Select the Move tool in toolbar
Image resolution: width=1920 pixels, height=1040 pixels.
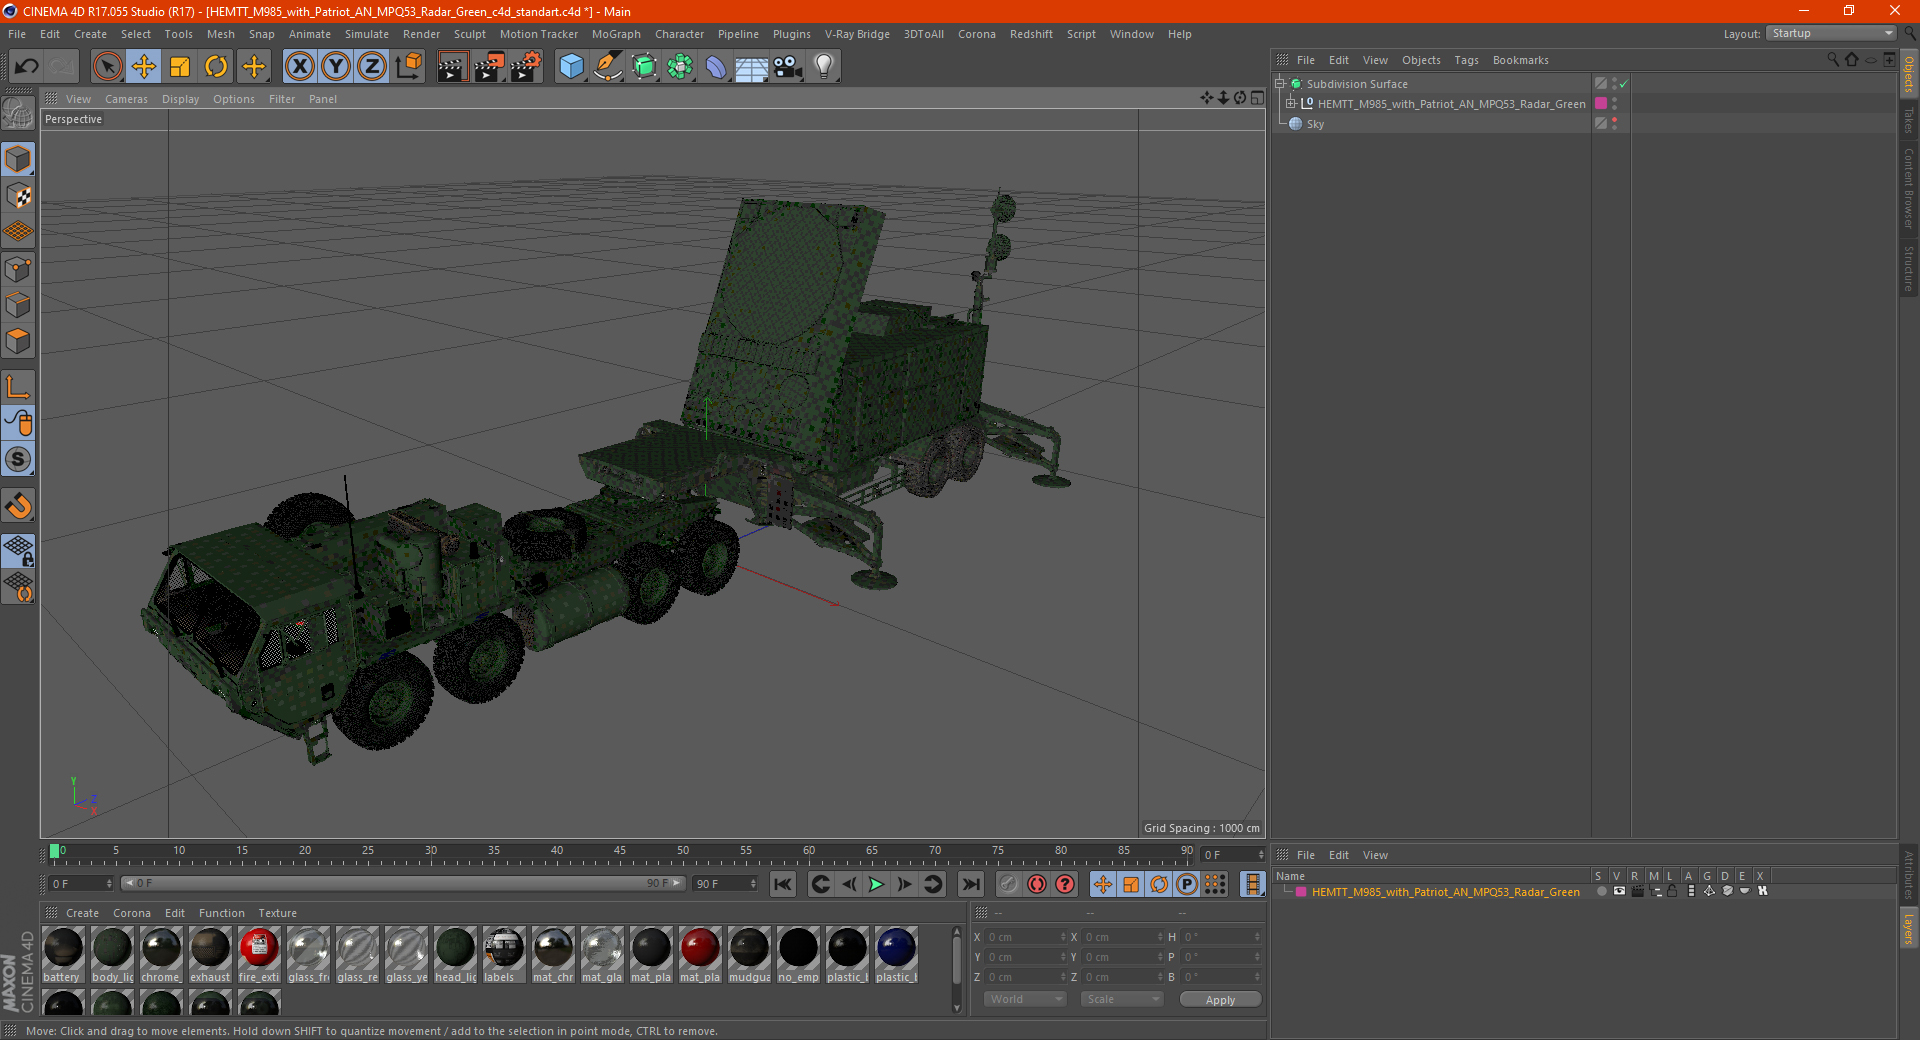coord(144,67)
